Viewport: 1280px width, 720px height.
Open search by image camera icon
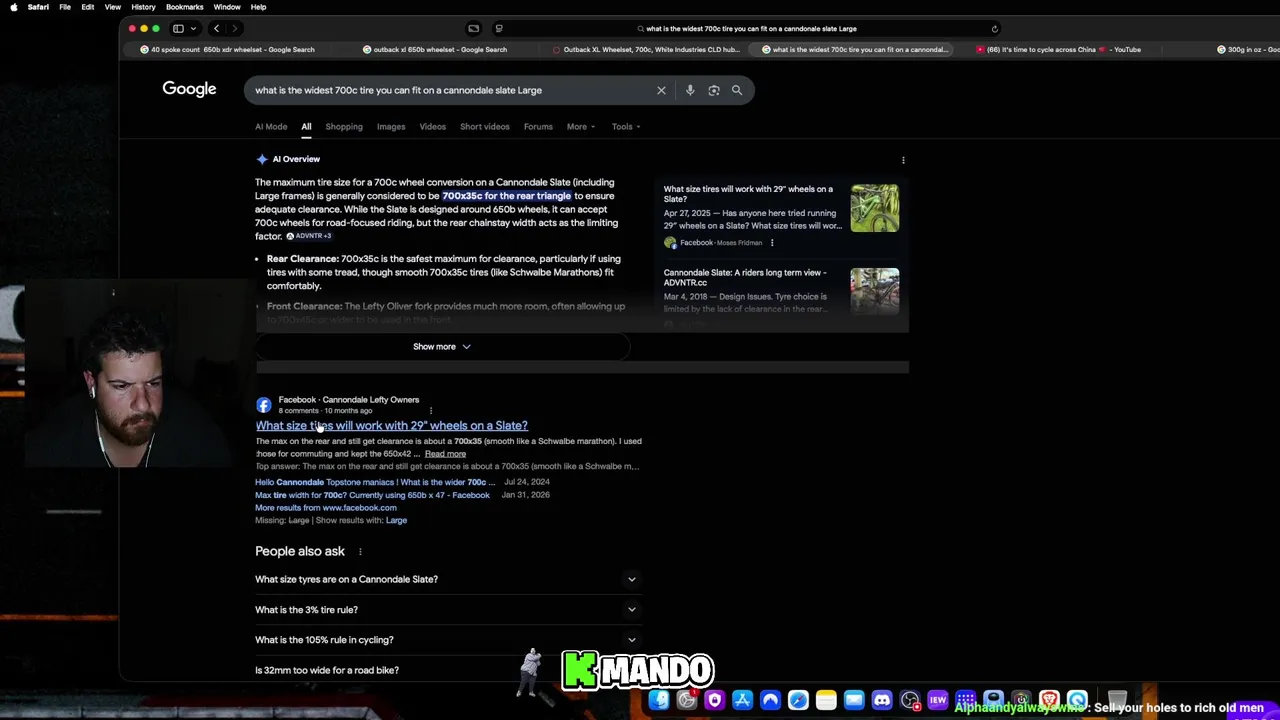pyautogui.click(x=714, y=90)
